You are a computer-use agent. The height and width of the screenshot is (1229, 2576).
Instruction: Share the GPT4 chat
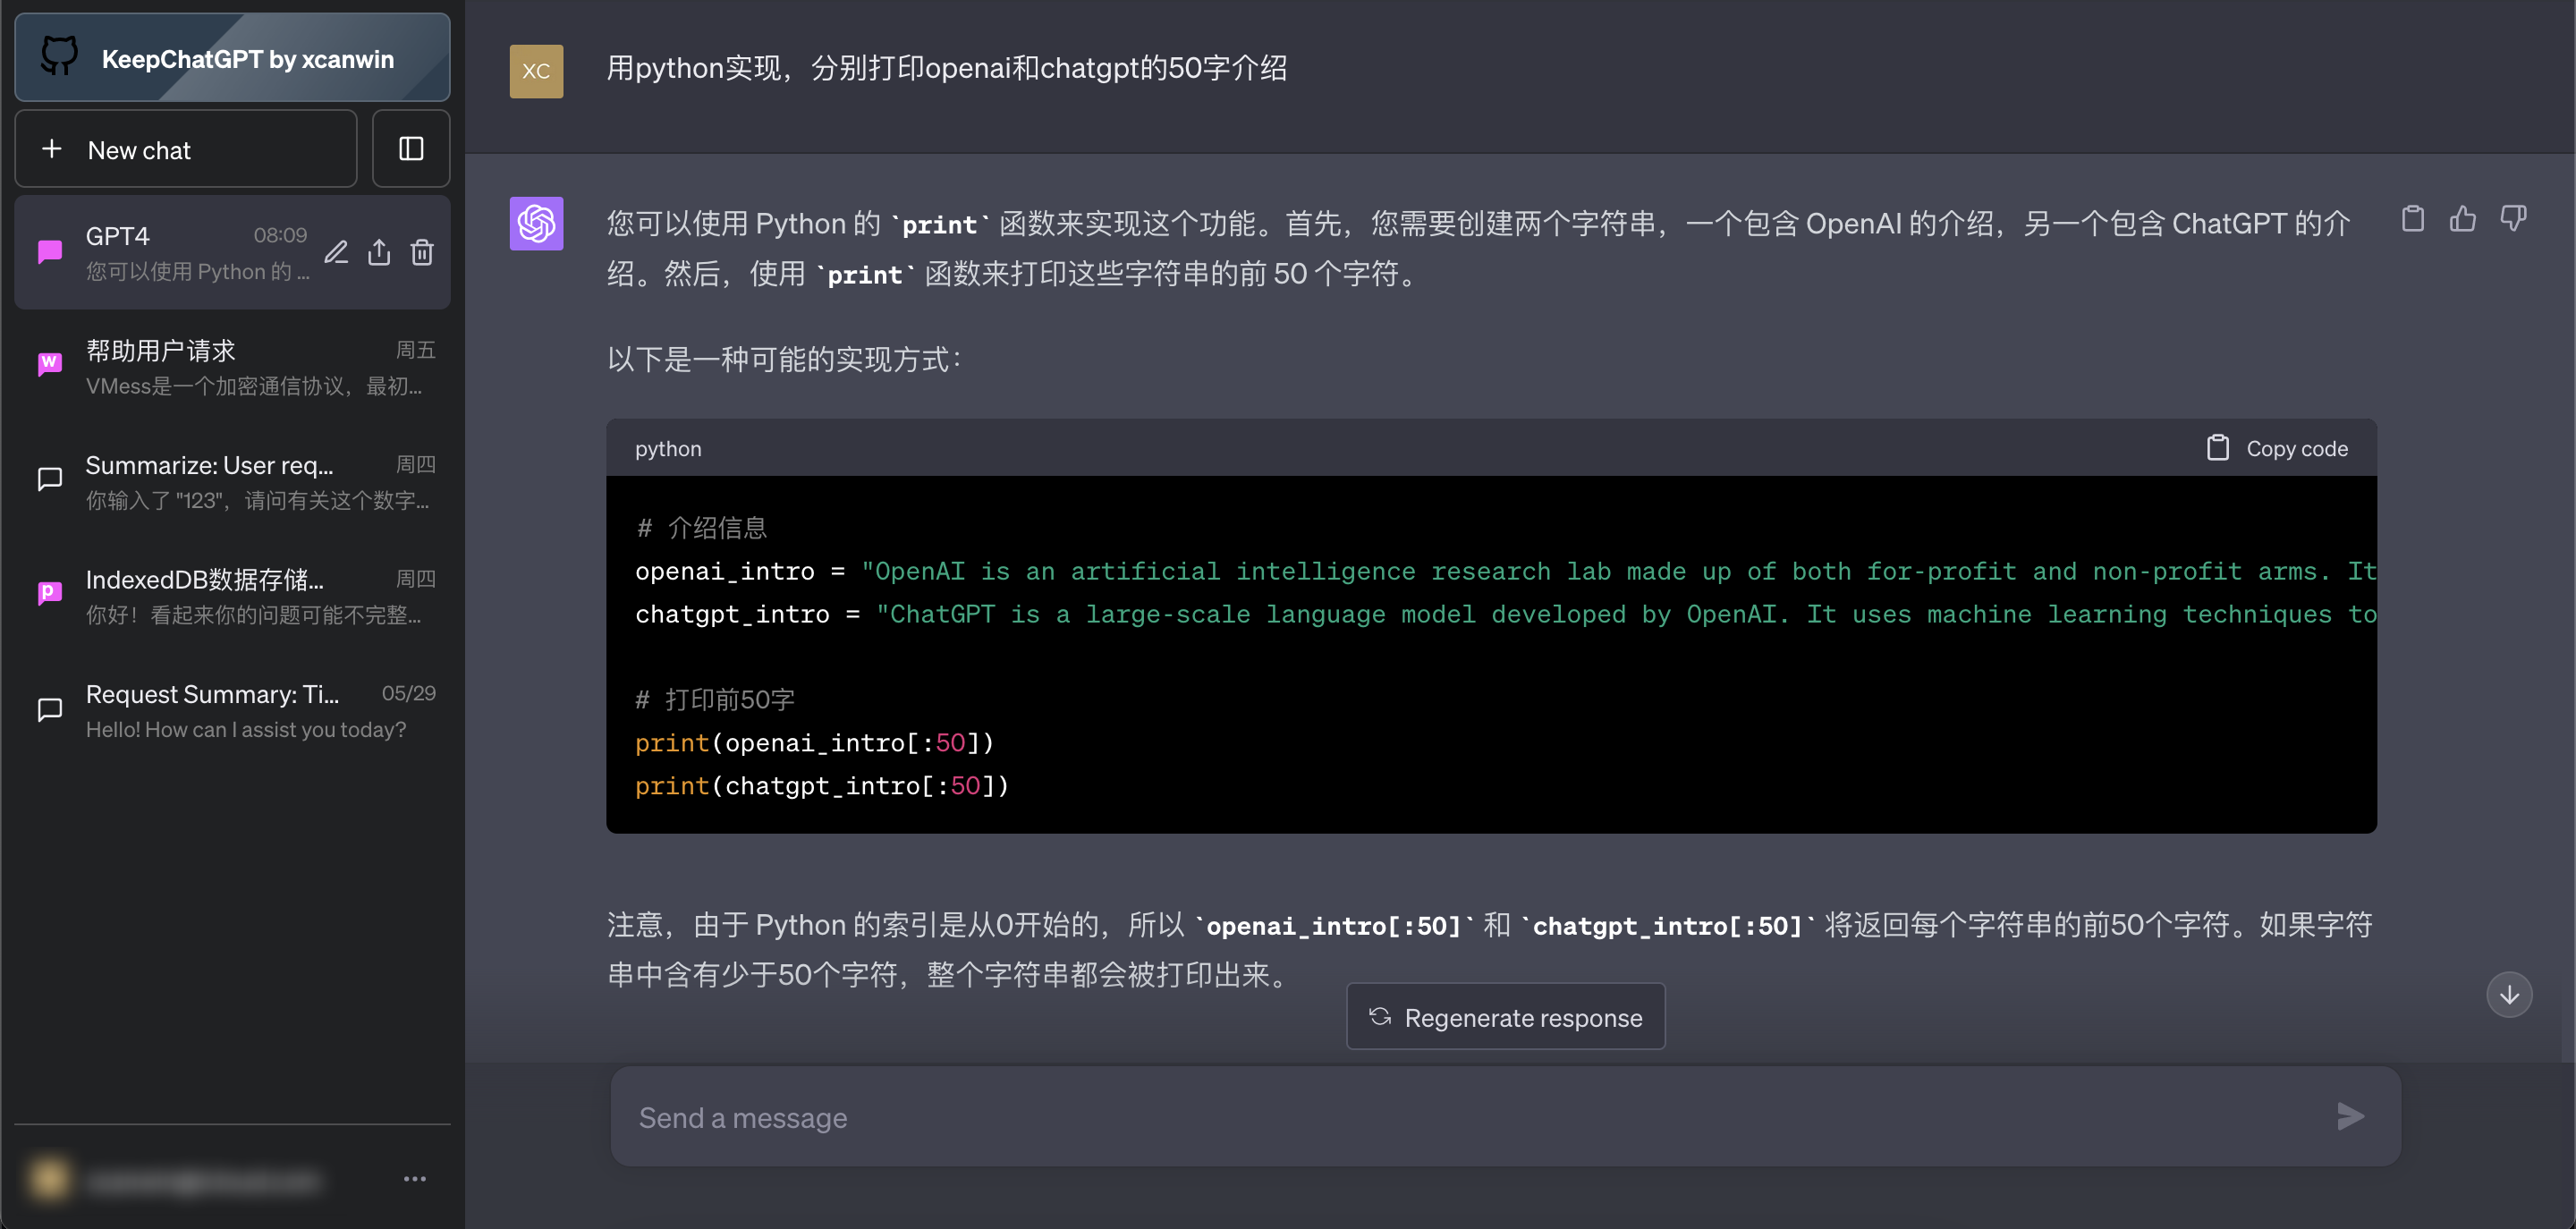point(379,252)
